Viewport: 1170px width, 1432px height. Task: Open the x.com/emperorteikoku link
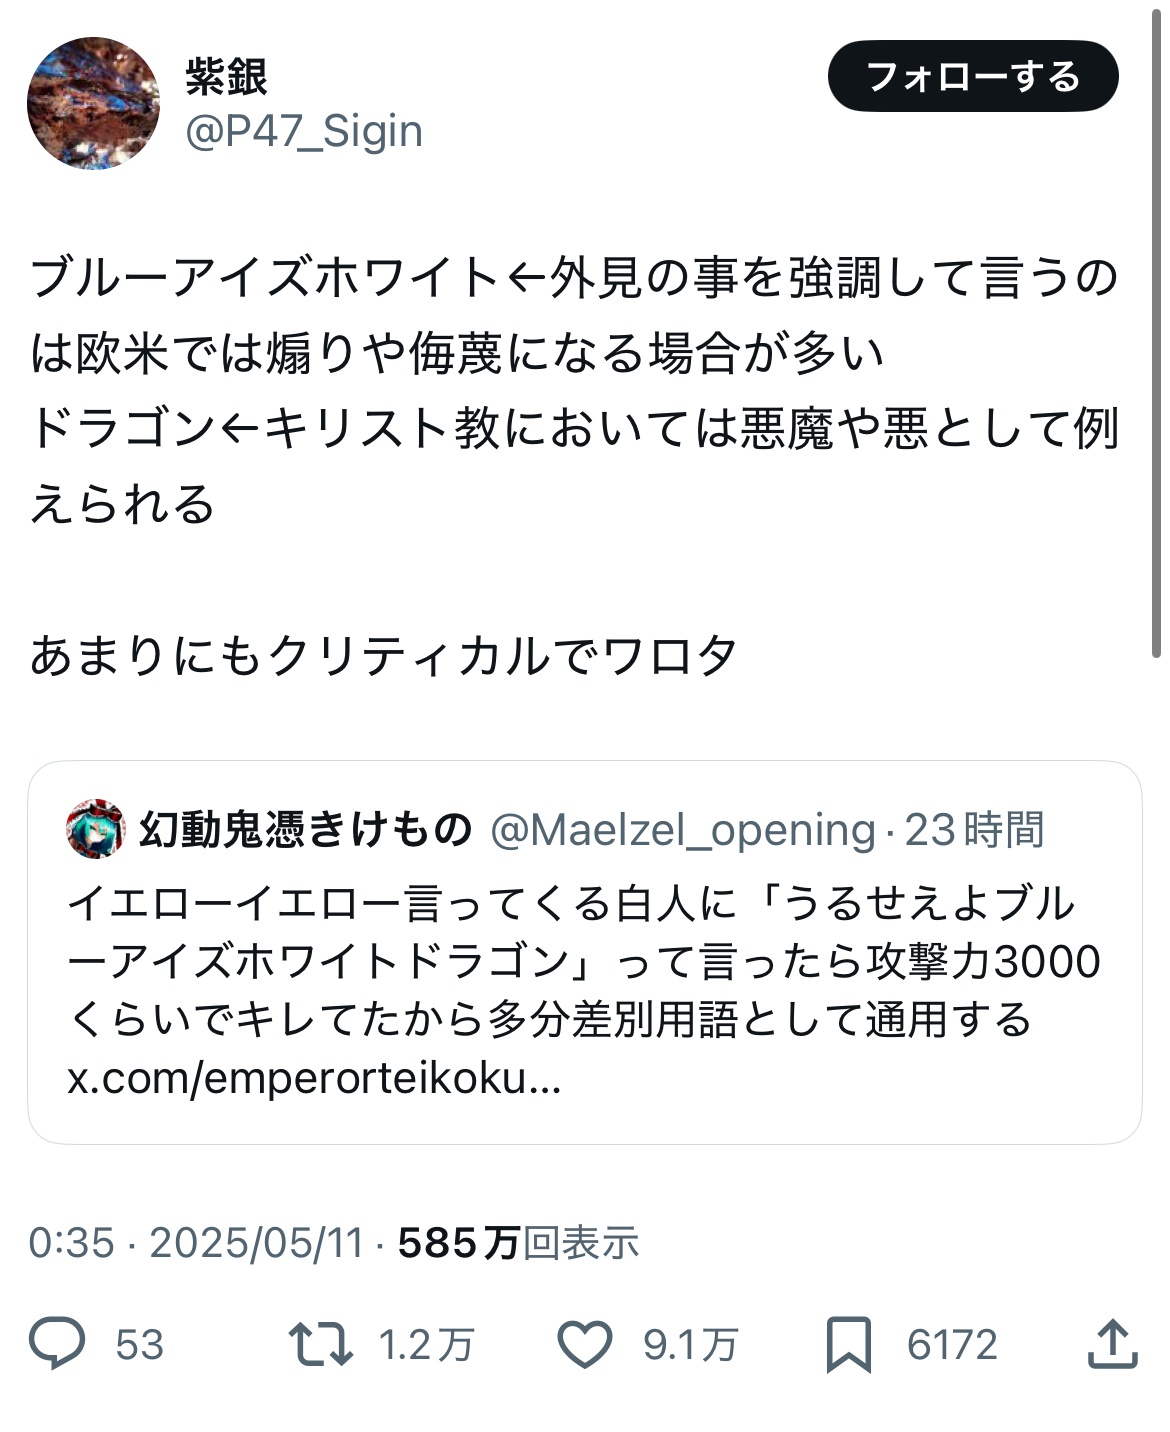click(314, 1078)
